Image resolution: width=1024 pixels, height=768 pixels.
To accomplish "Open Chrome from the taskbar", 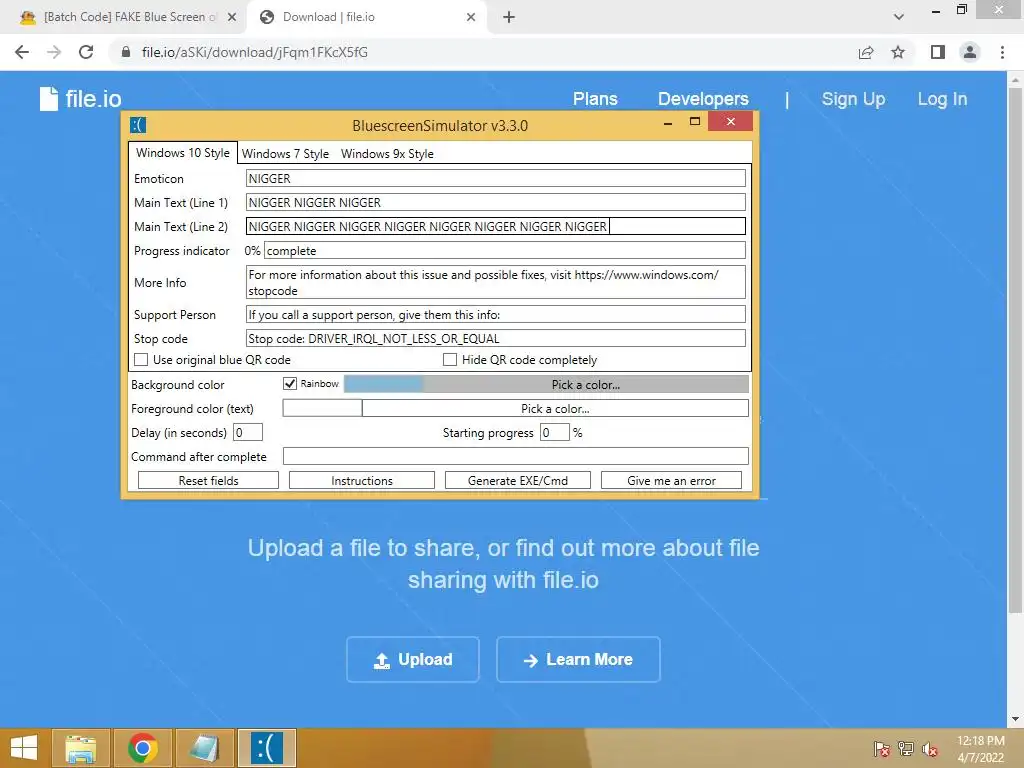I will (x=142, y=748).
